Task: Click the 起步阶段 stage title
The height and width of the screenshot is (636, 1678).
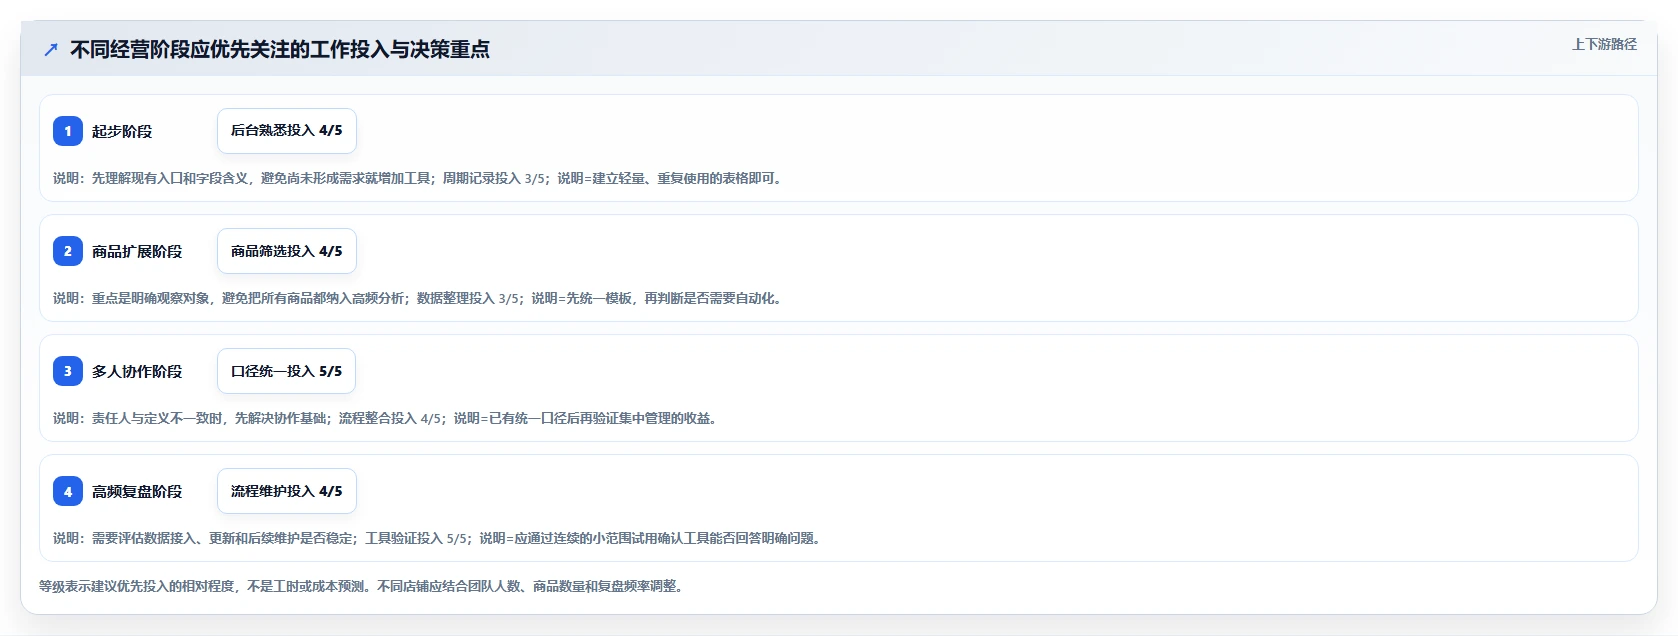Action: [x=122, y=131]
